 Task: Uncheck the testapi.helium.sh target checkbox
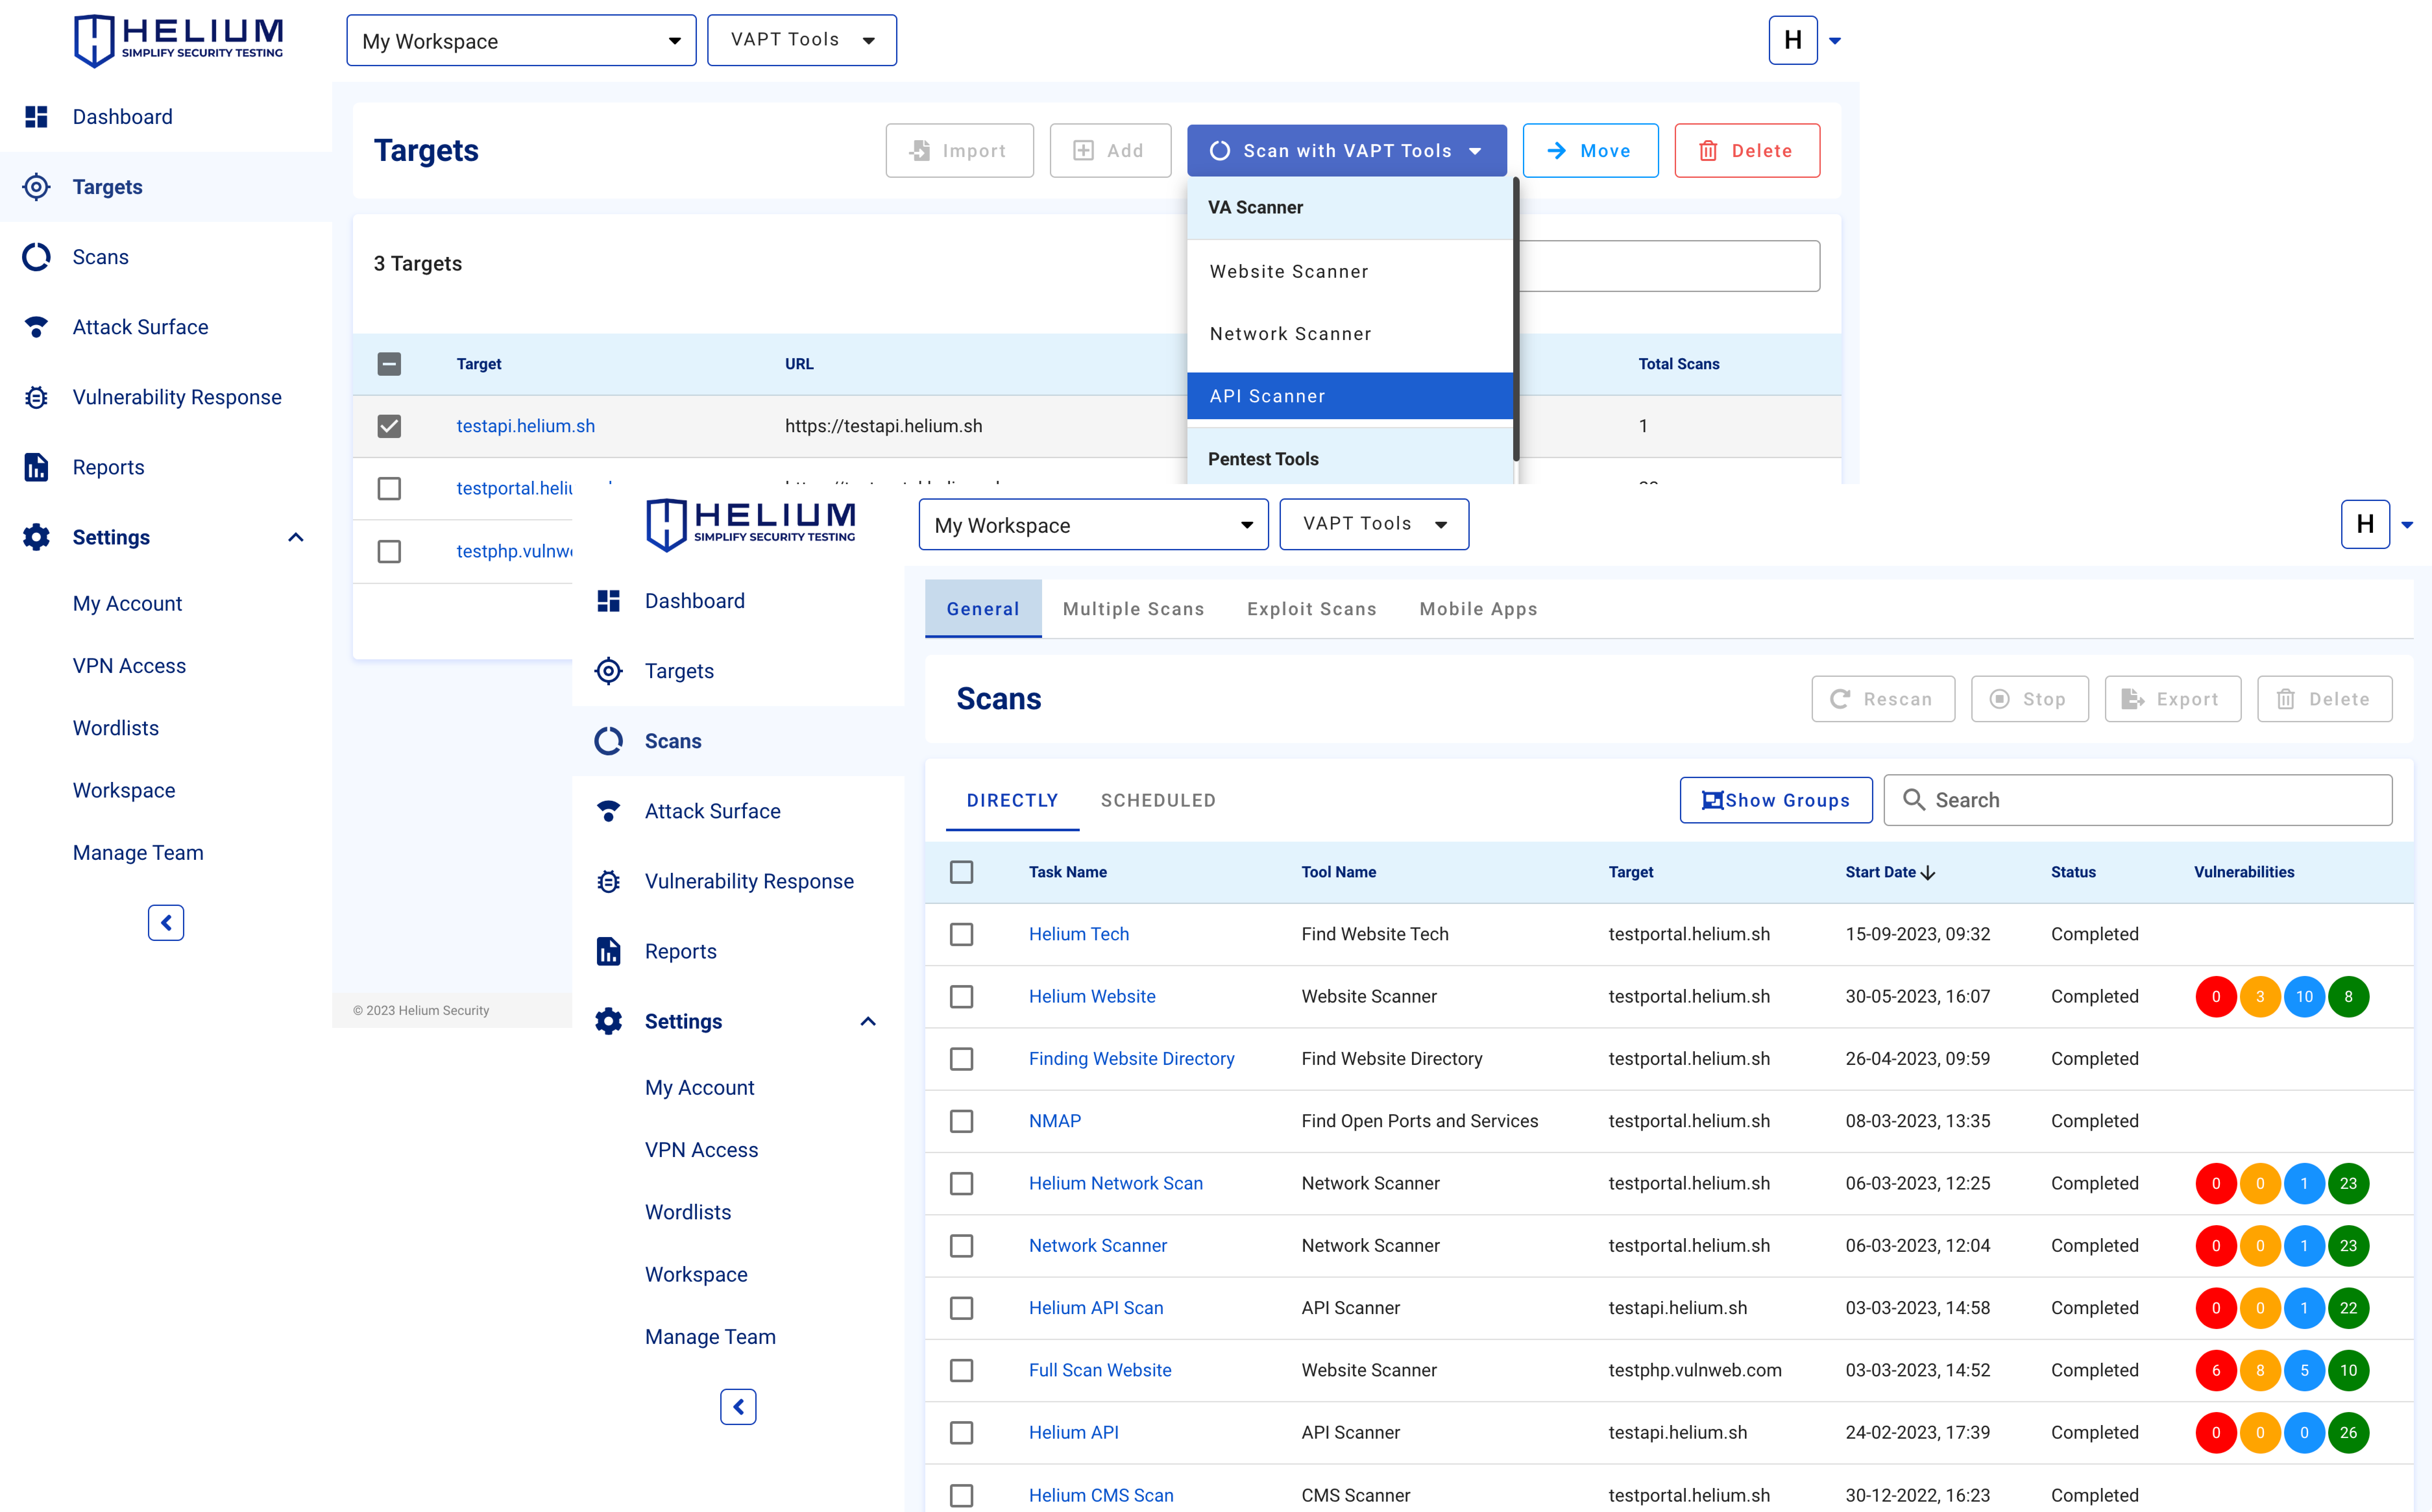389,426
